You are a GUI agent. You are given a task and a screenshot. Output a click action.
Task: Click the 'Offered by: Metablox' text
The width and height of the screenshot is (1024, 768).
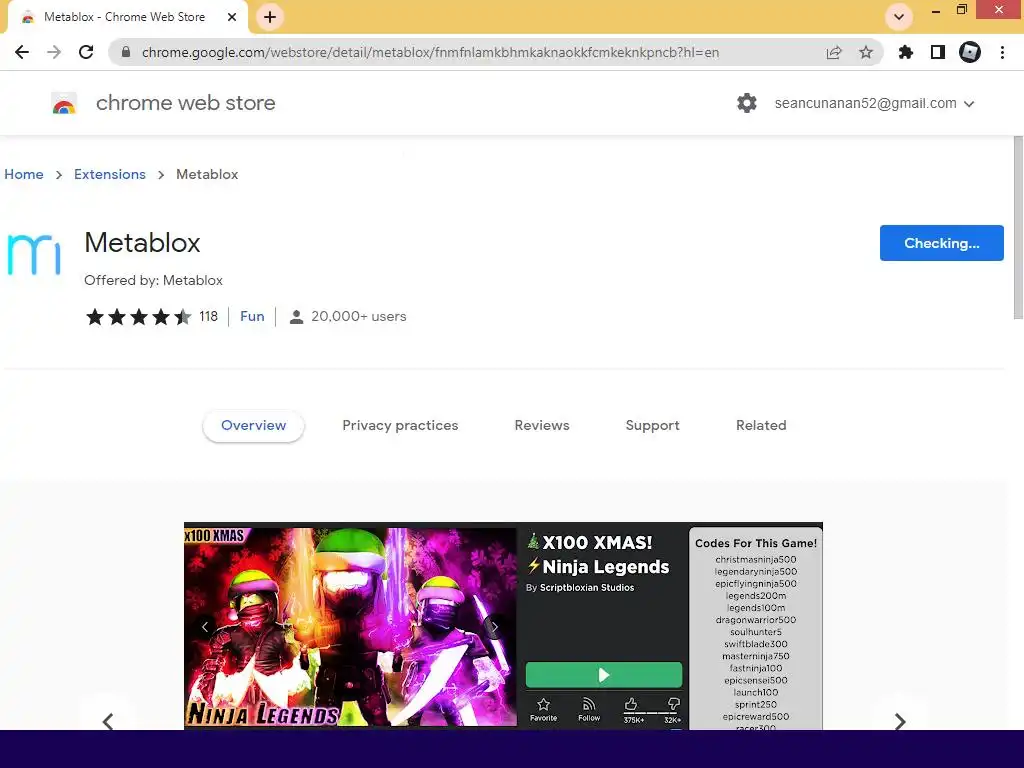coord(153,280)
